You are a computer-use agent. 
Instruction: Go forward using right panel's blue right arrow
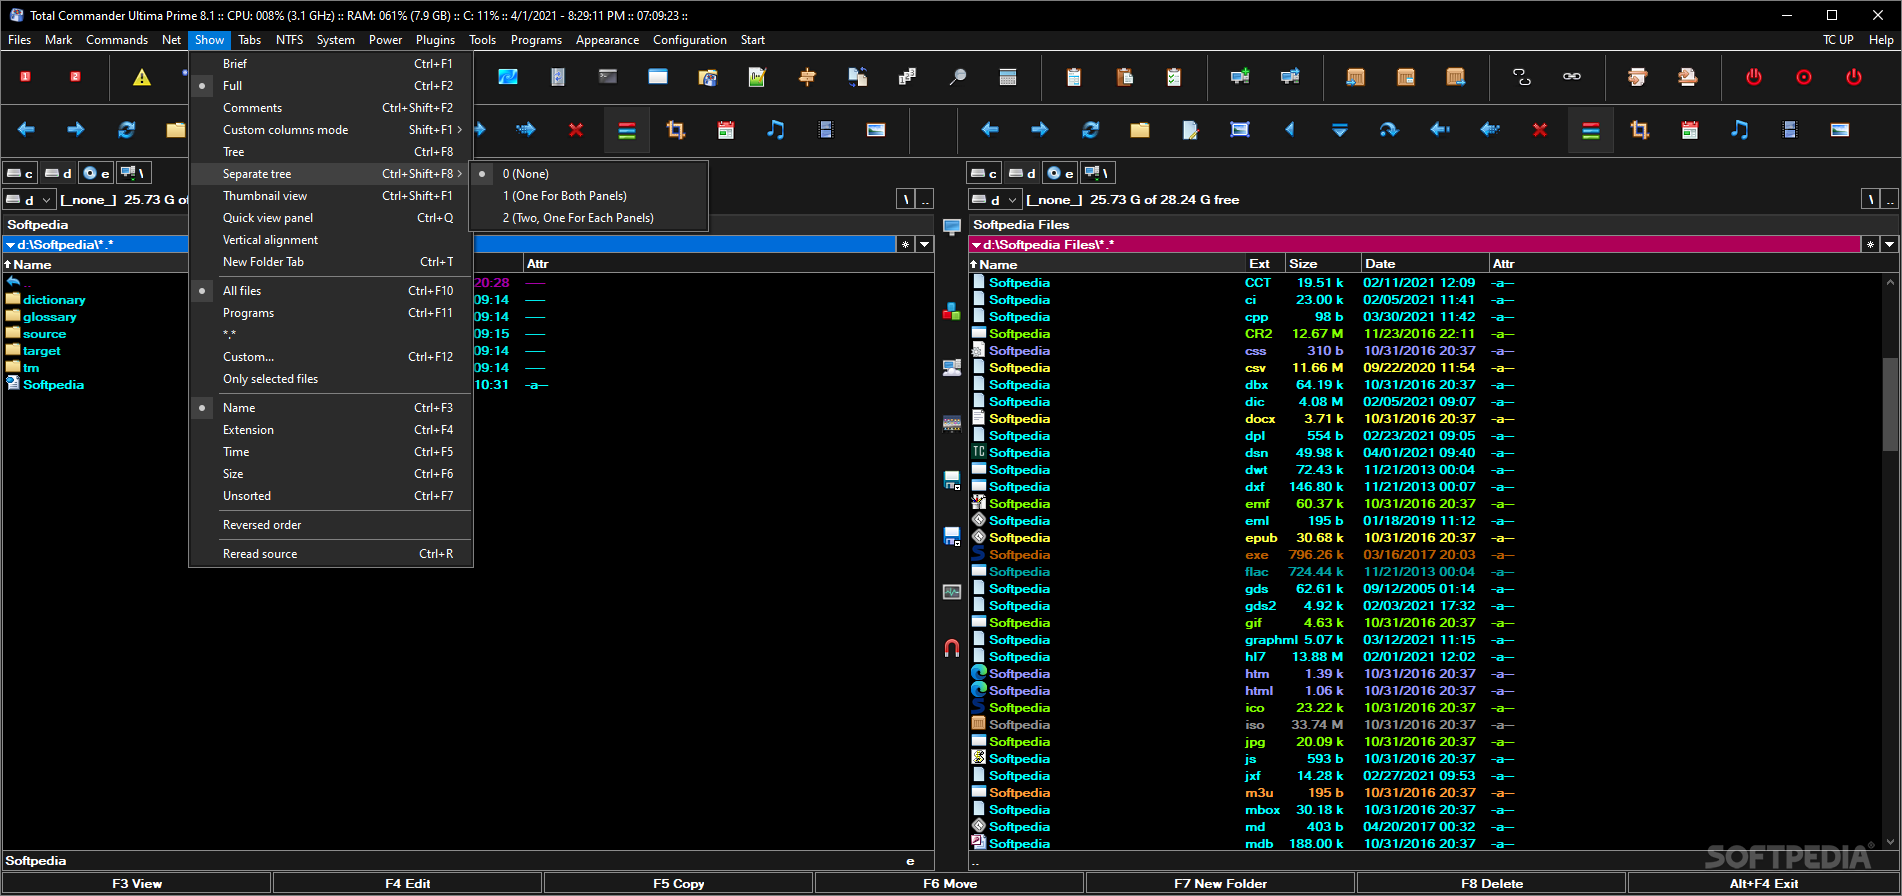(x=1040, y=130)
